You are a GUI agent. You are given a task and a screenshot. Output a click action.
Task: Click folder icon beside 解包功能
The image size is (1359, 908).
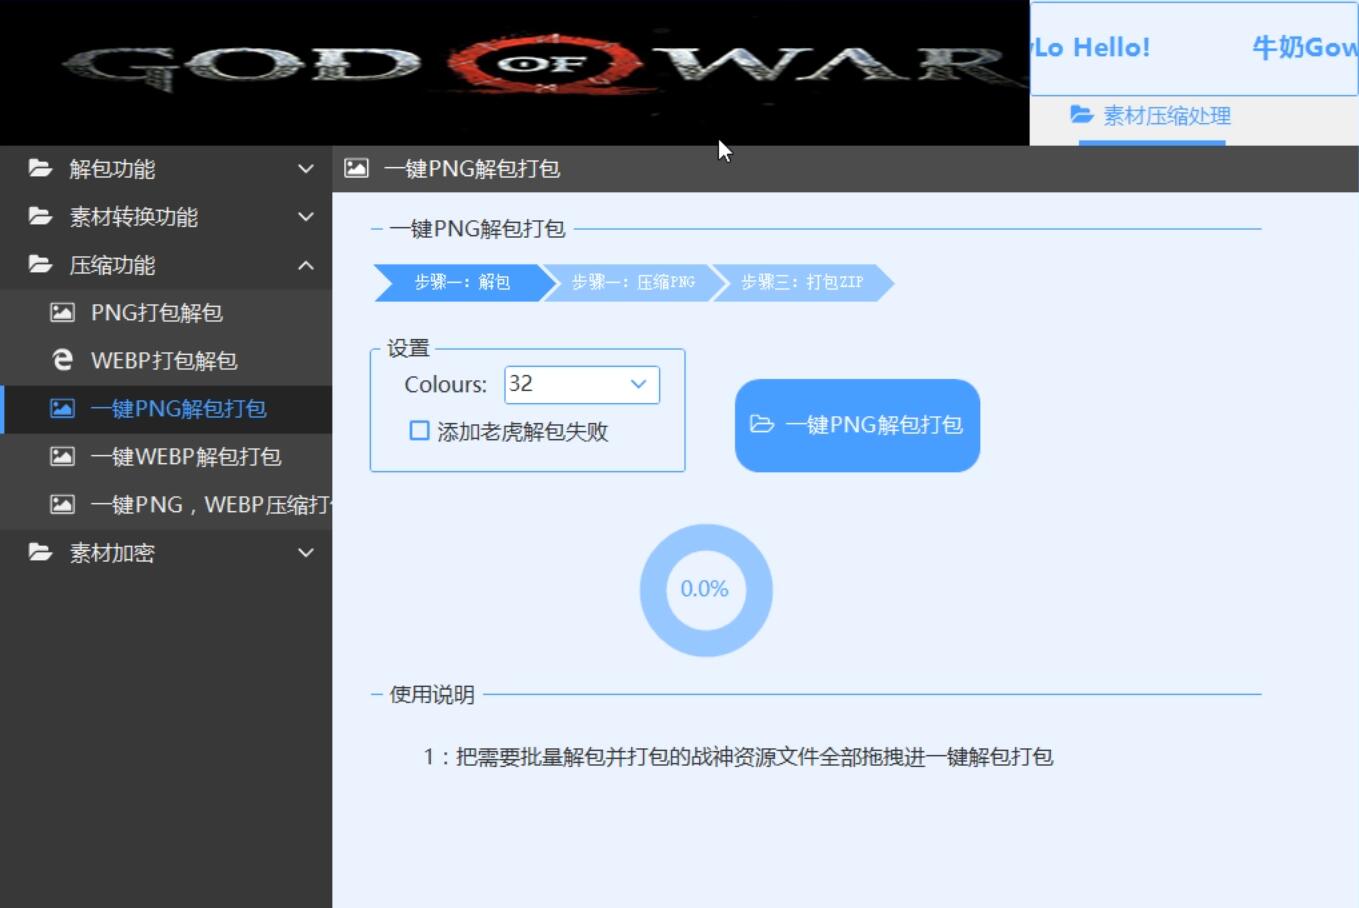click(40, 168)
